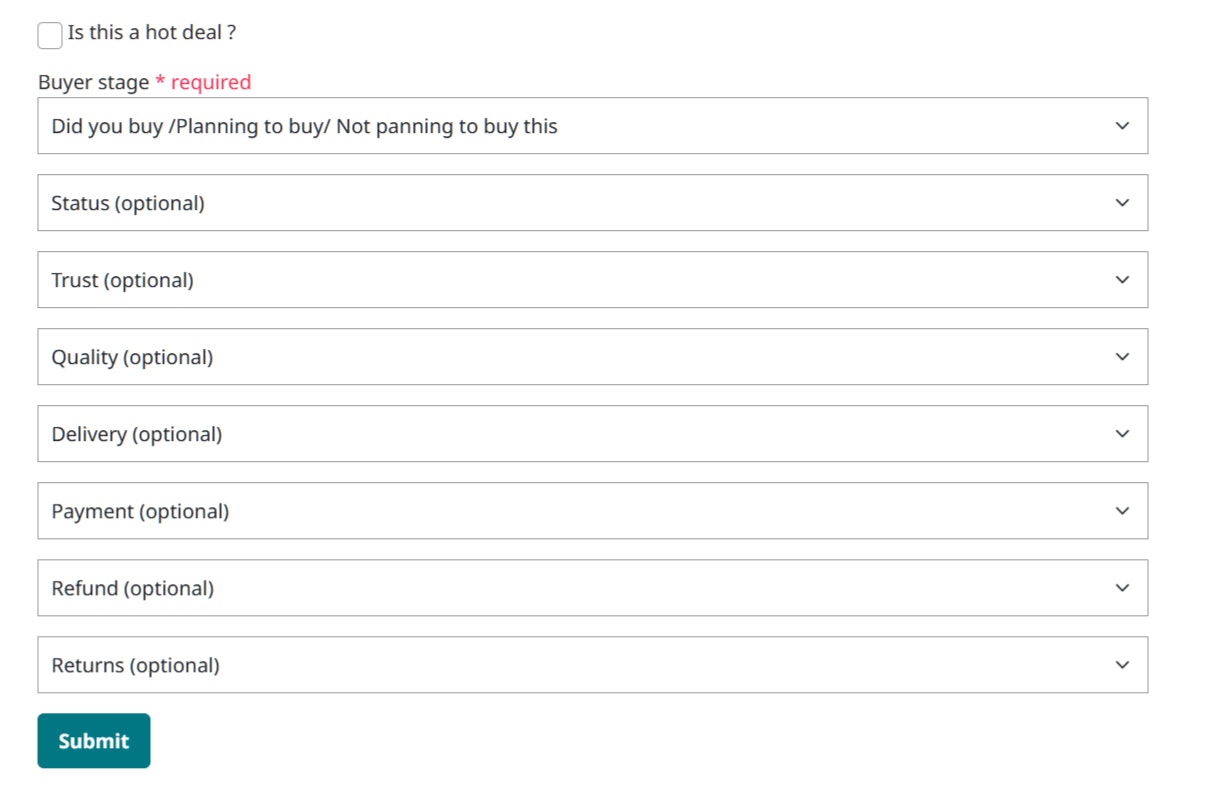
Task: Open the Trust (optional) dropdown
Action: tap(592, 280)
